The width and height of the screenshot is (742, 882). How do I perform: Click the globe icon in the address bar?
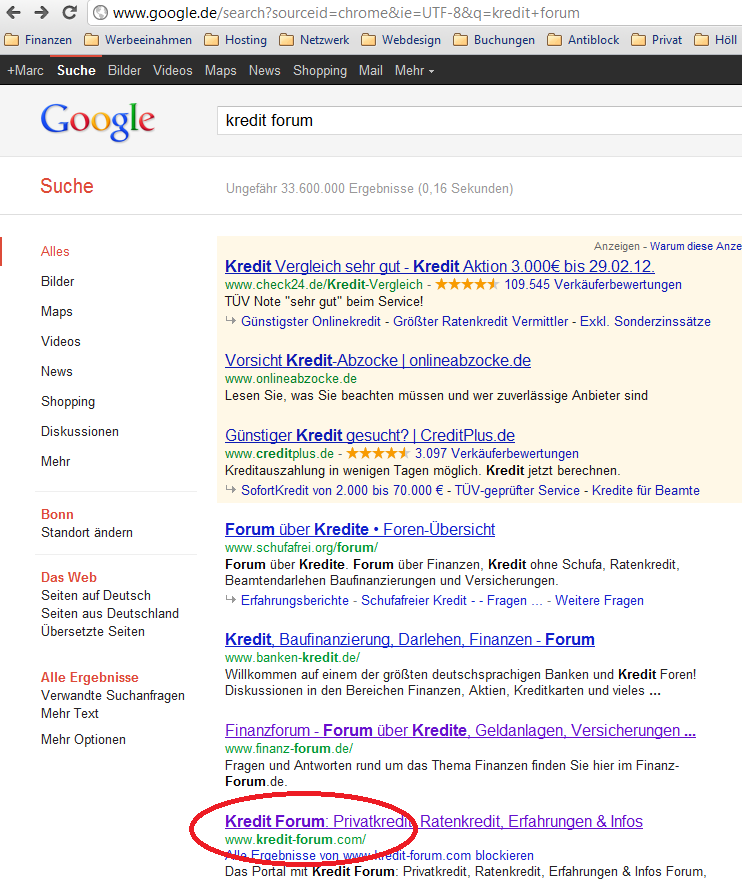(x=100, y=12)
